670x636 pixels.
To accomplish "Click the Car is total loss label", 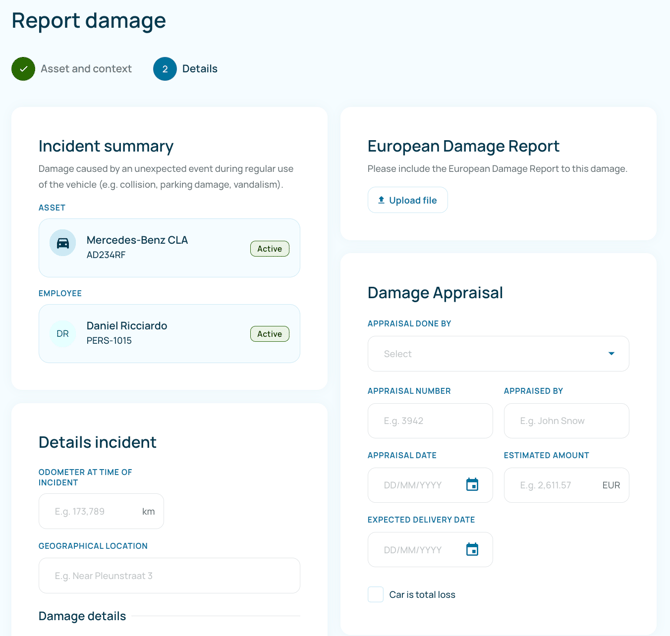I will pyautogui.click(x=422, y=595).
